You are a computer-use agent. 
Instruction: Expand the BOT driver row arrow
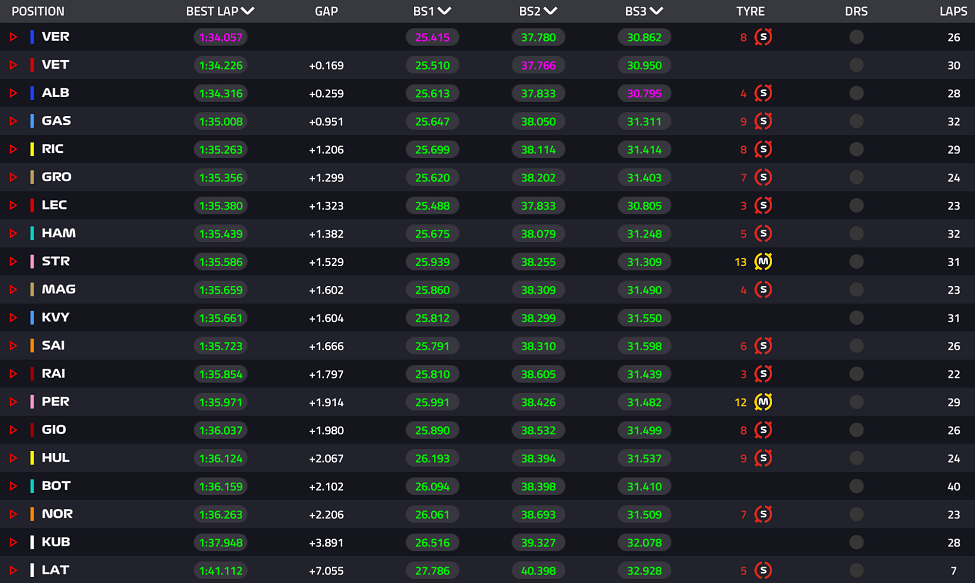click(13, 486)
